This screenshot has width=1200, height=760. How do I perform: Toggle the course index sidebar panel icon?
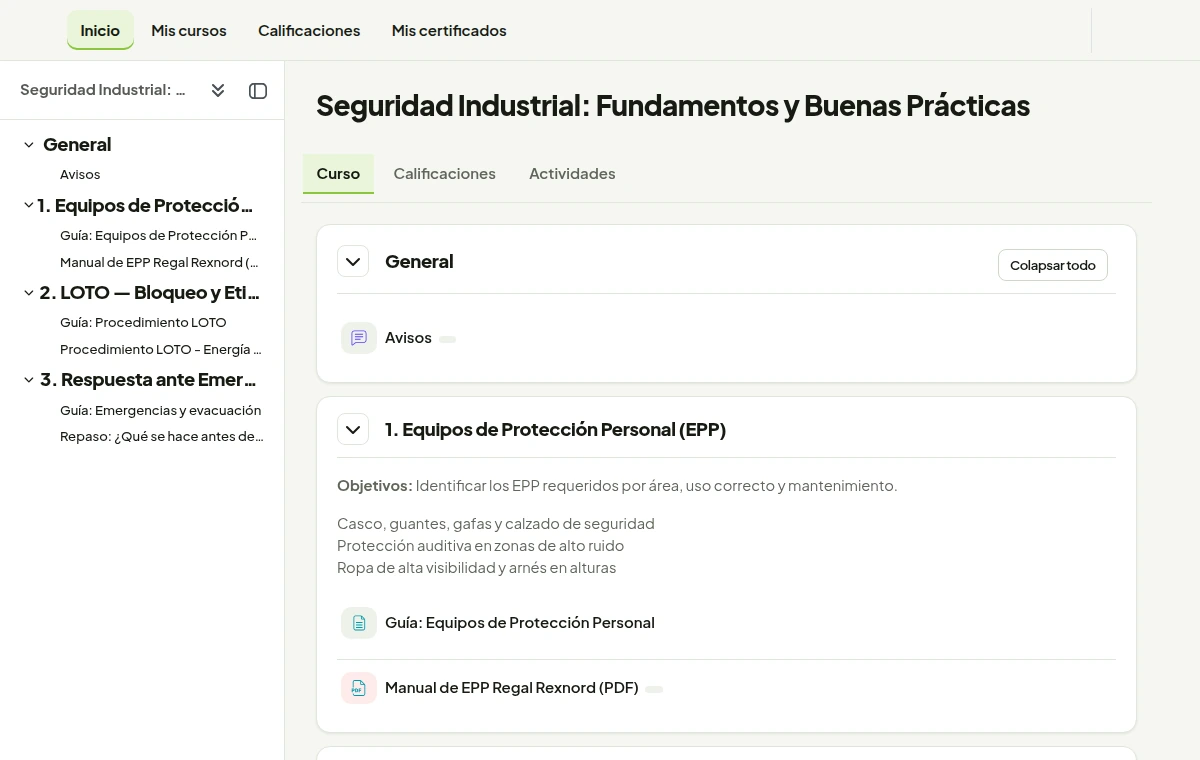[258, 91]
